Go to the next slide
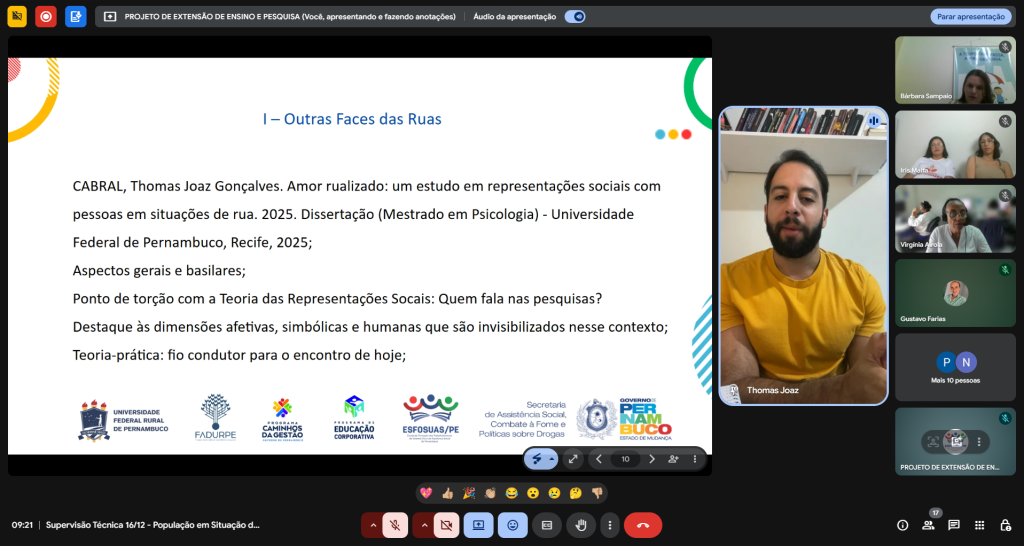Screen dimensions: 1024x546 [652, 459]
